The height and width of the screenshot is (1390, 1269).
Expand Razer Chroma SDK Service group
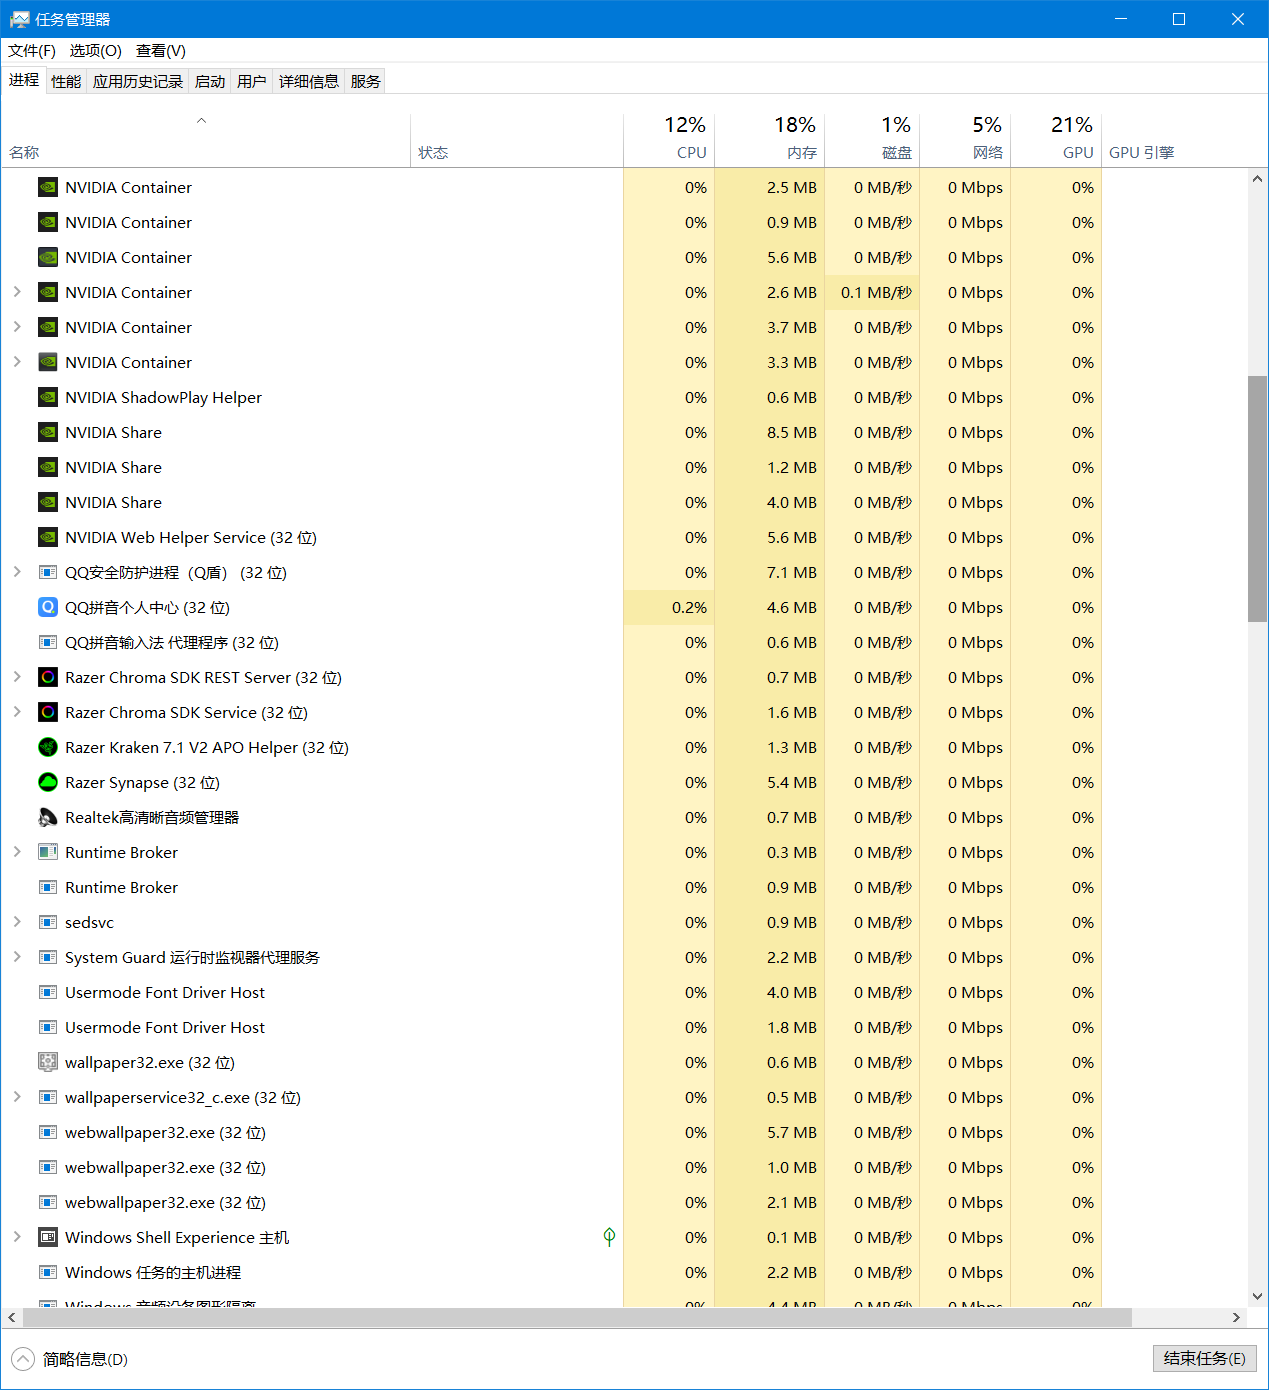coord(17,712)
